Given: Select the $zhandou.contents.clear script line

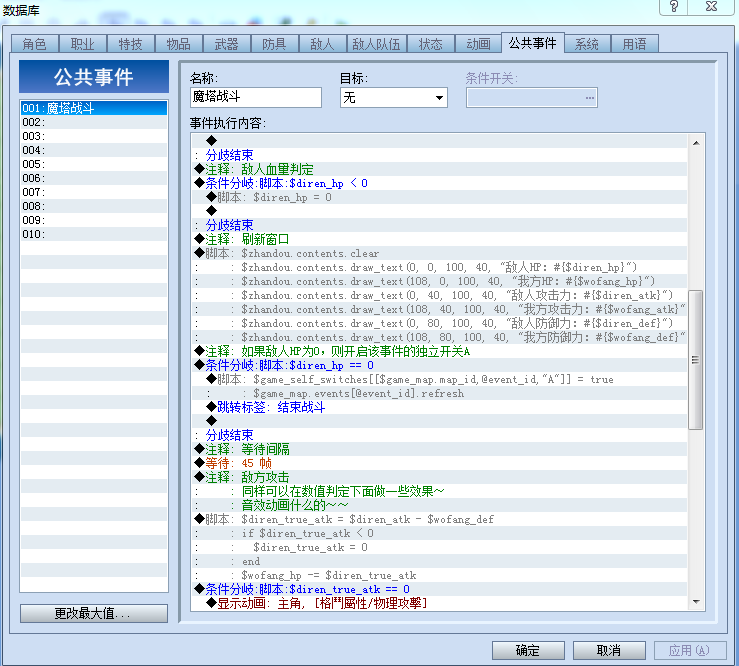Looking at the screenshot, I should (439, 253).
